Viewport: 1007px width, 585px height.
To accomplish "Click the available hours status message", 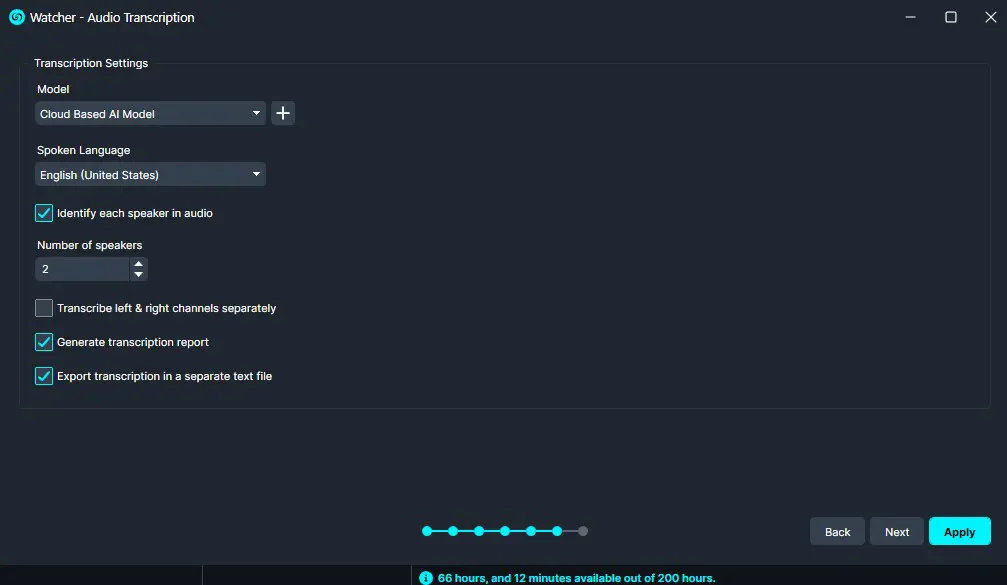I will coord(576,578).
